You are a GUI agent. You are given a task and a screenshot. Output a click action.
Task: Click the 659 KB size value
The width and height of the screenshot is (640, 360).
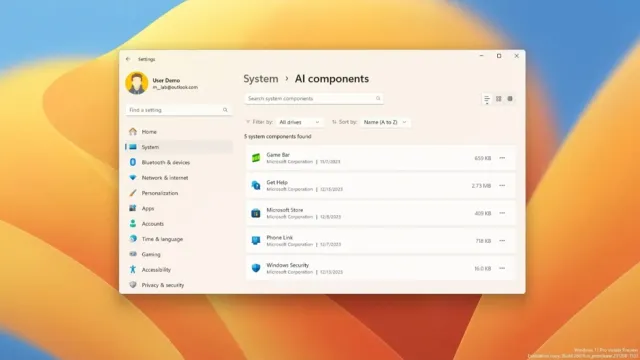(483, 158)
